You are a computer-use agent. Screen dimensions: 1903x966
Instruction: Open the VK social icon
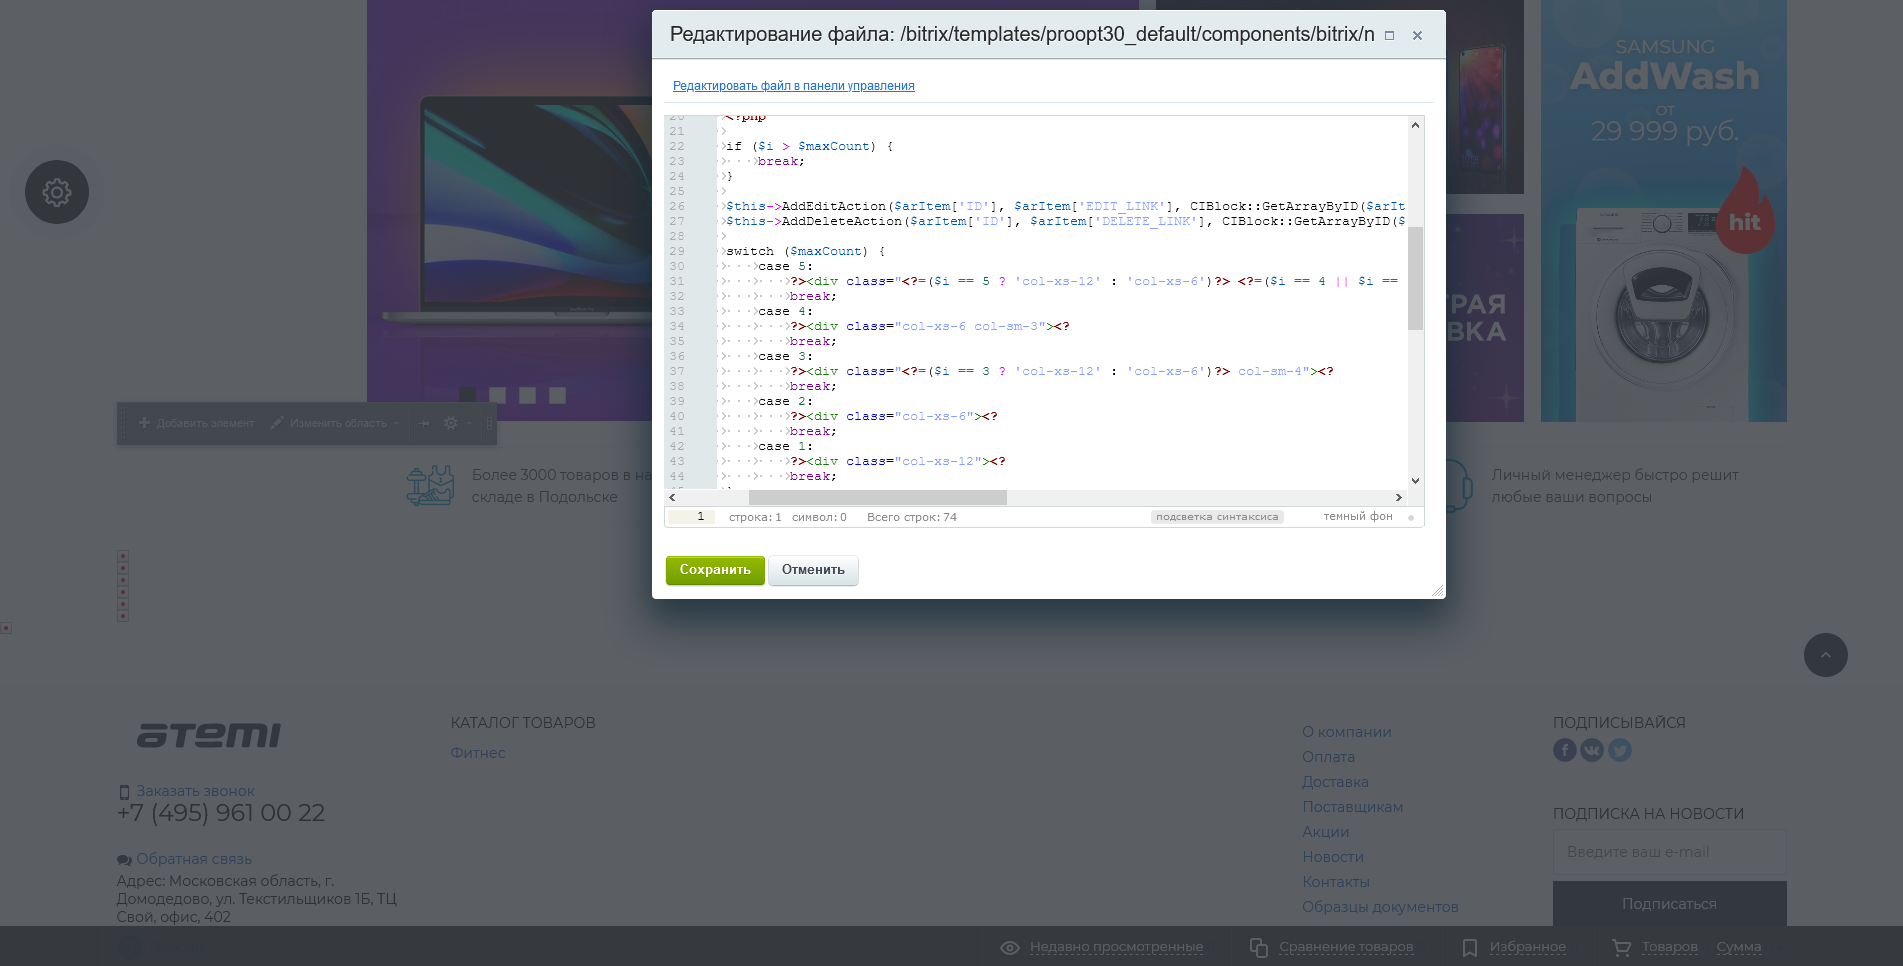(x=1592, y=750)
